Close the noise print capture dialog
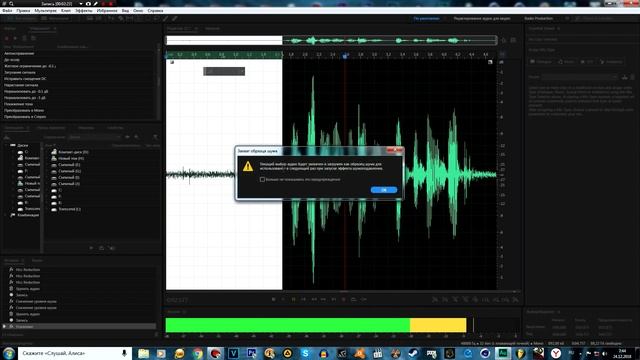This screenshot has height=360, width=640. tap(395, 151)
